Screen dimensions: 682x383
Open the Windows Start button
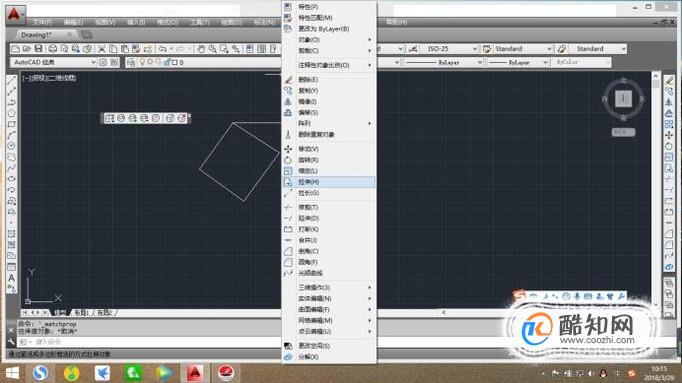coord(12,373)
